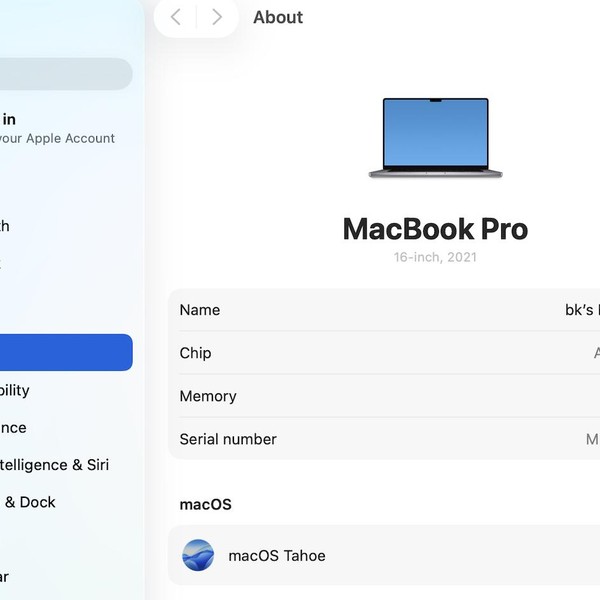Open Desktop & Dock settings

[x=28, y=502]
